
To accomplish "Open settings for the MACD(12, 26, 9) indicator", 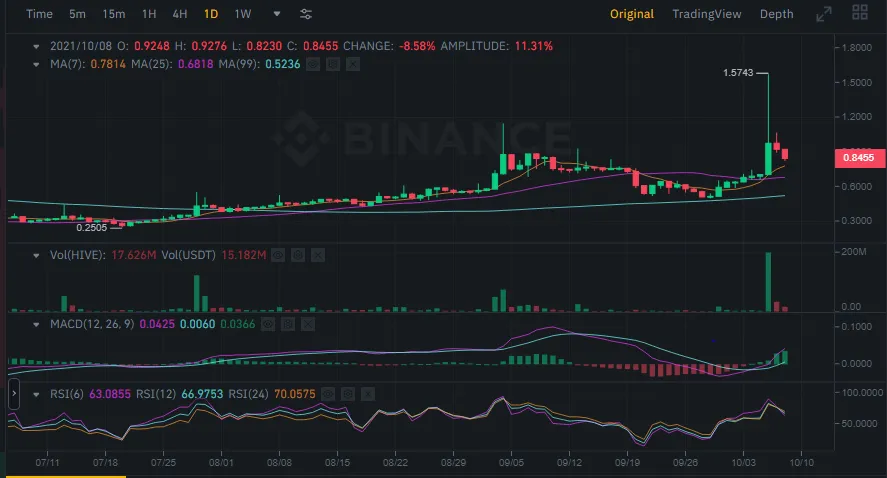I will click(x=288, y=325).
